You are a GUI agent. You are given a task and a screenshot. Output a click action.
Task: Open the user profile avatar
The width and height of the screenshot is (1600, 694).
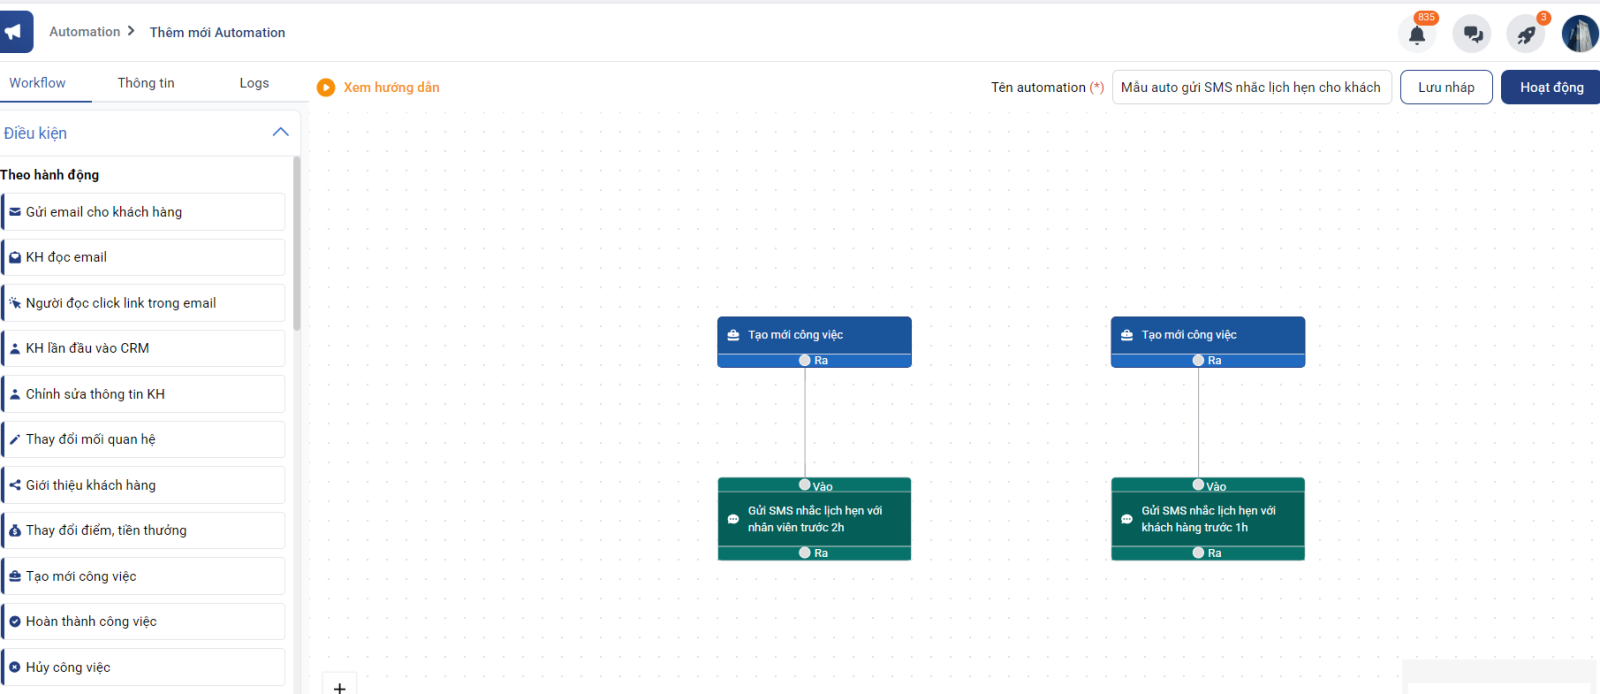click(1580, 34)
